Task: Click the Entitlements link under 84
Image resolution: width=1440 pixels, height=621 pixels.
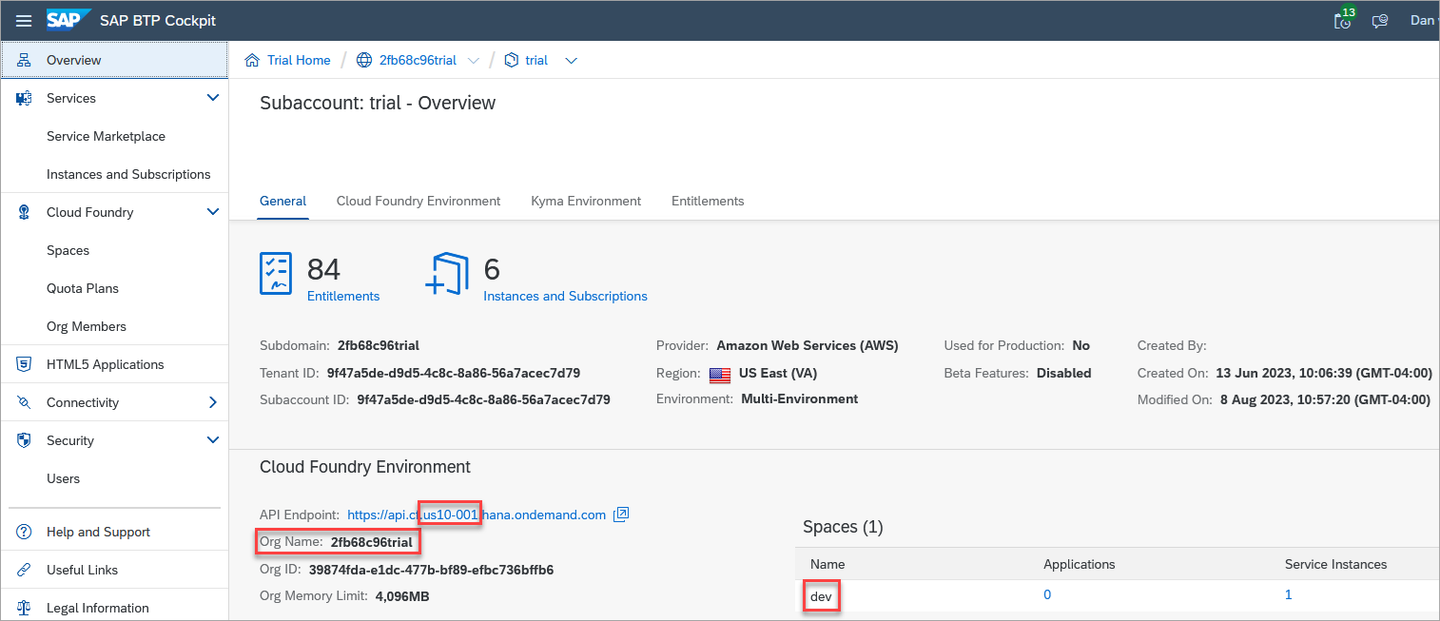Action: click(x=343, y=296)
